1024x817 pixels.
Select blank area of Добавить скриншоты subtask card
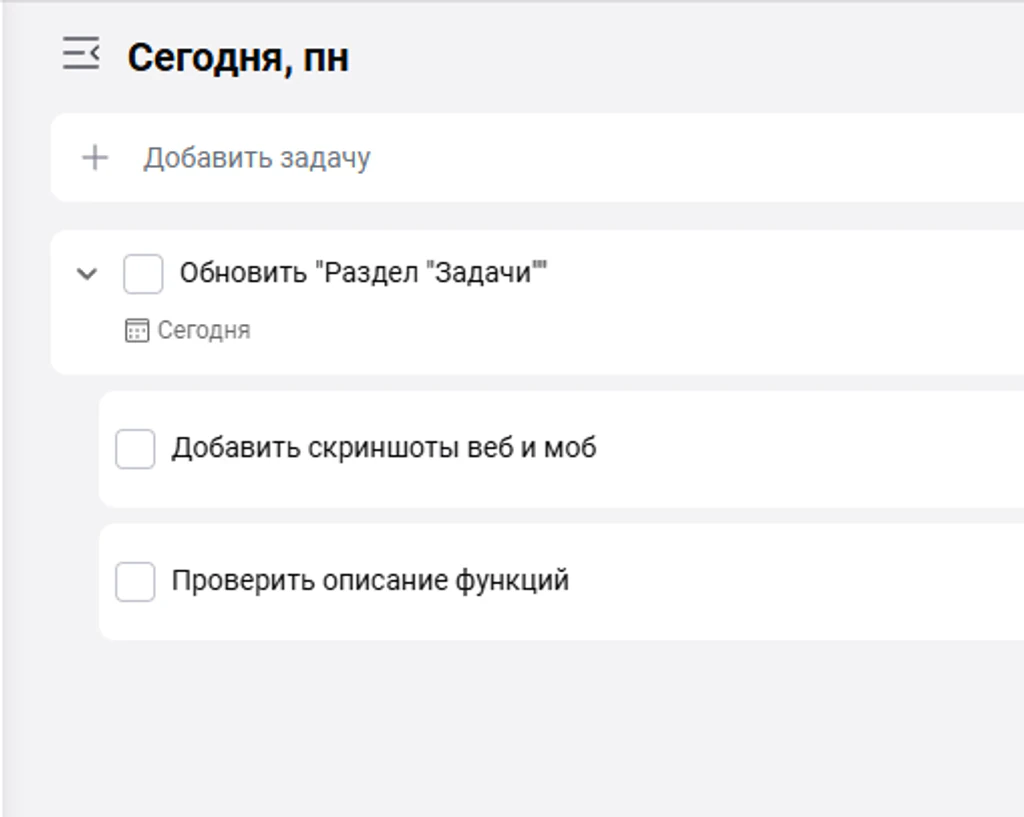(x=810, y=449)
